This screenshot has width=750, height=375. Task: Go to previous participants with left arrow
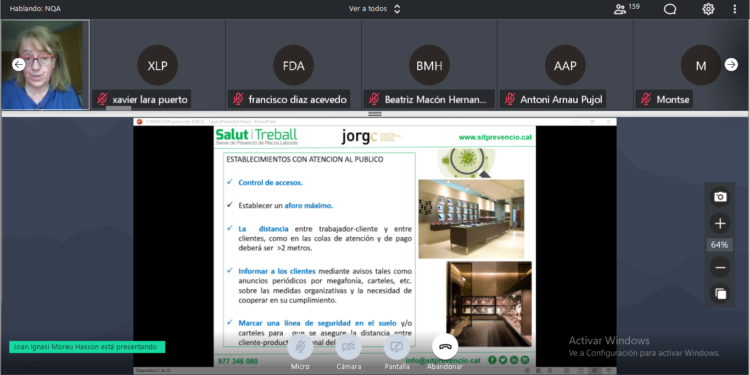click(x=18, y=65)
